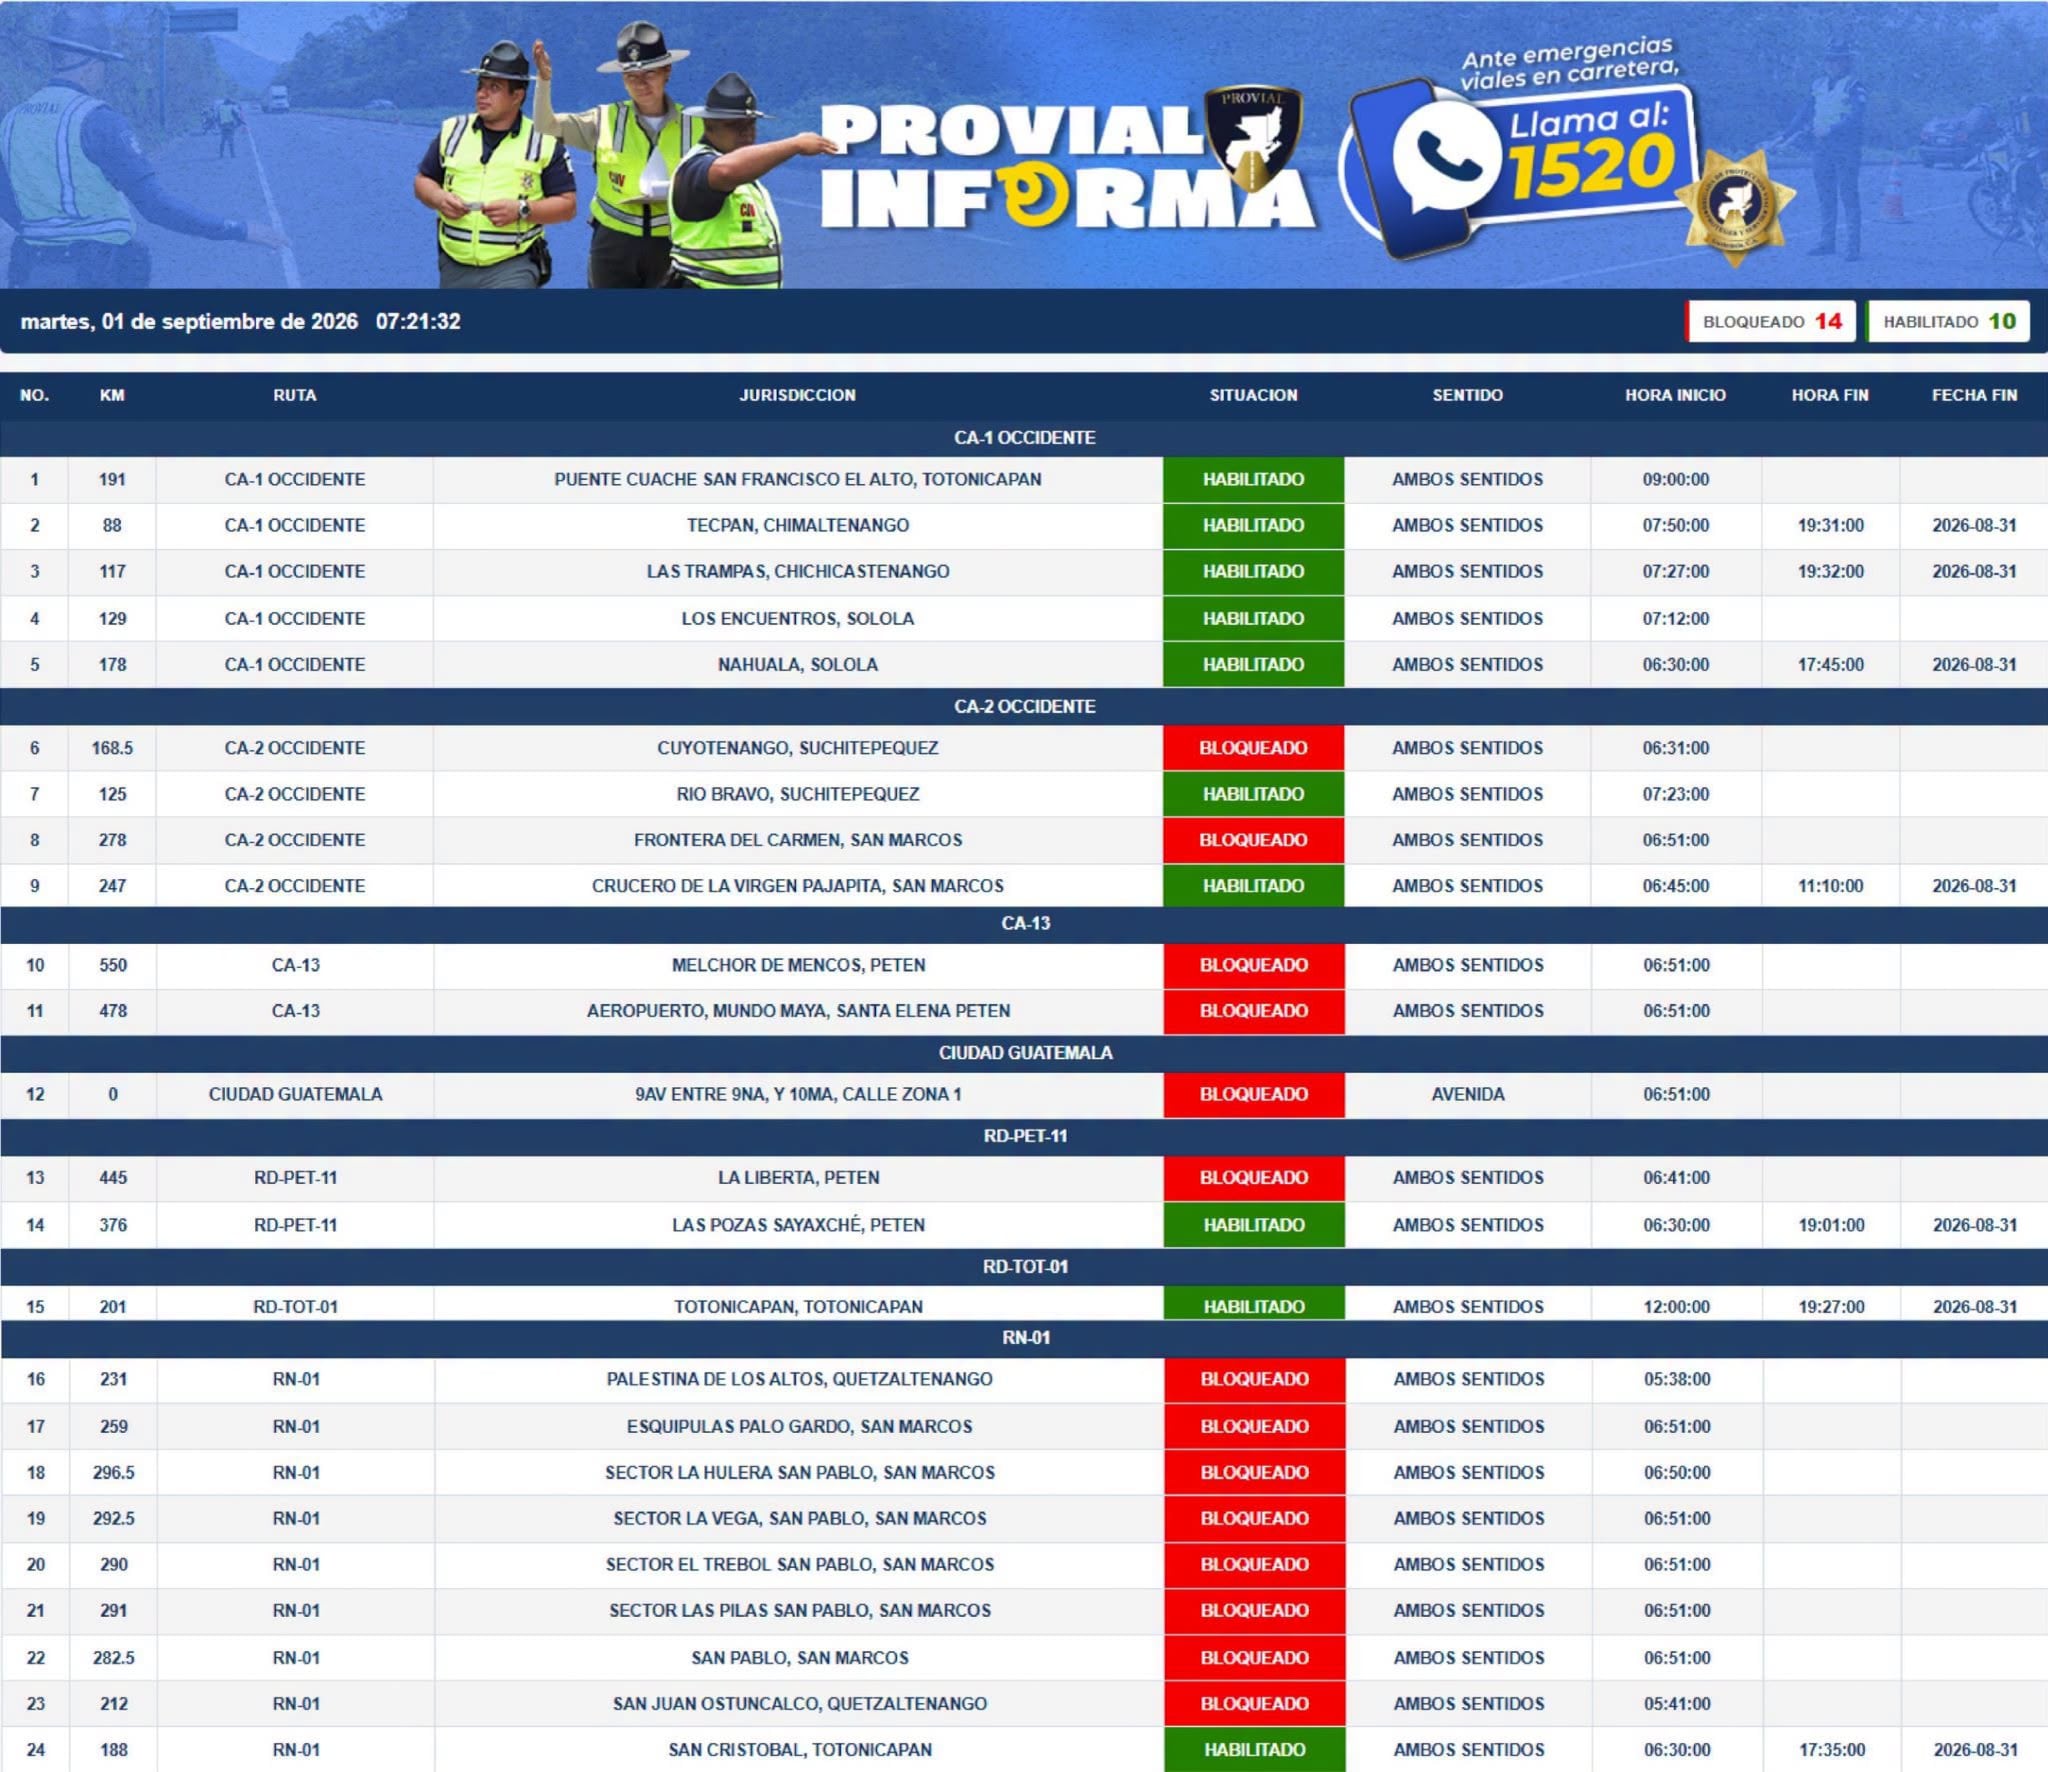Click 'NAHUALA, SOLOLA' jurisdiction cell
Image resolution: width=2048 pixels, height=1772 pixels.
[797, 665]
